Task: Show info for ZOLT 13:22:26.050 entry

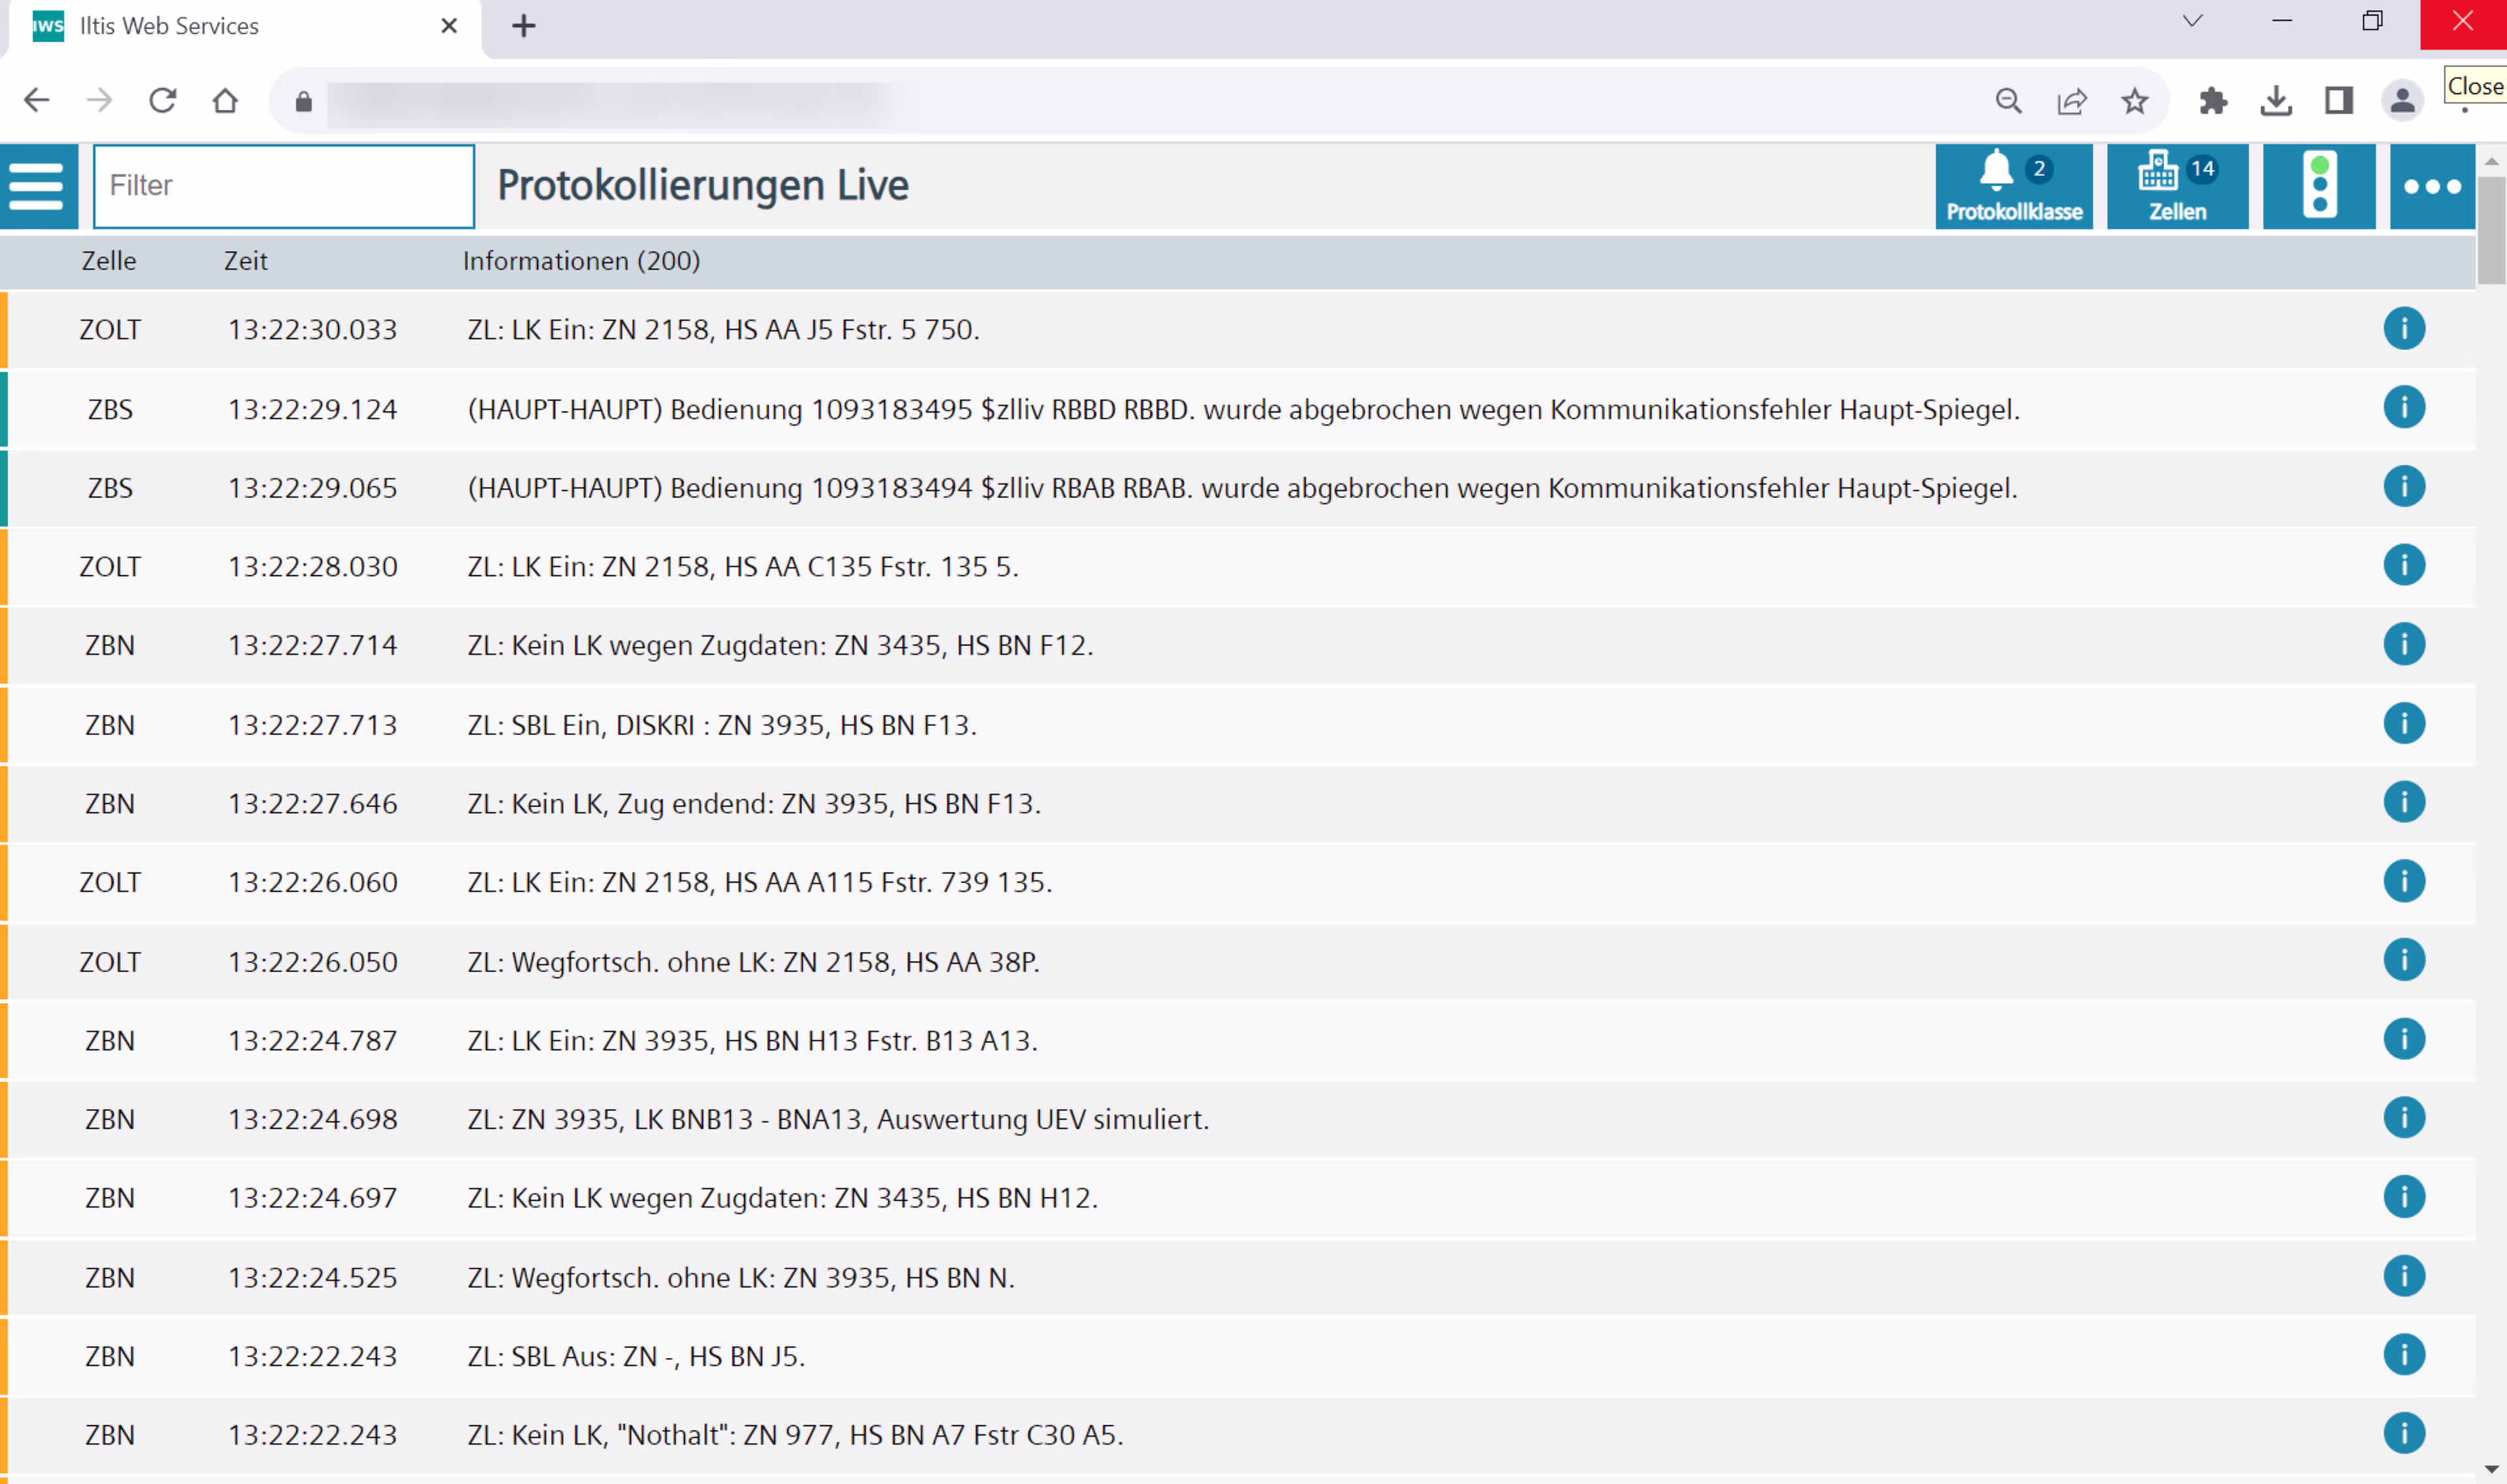Action: (2403, 961)
